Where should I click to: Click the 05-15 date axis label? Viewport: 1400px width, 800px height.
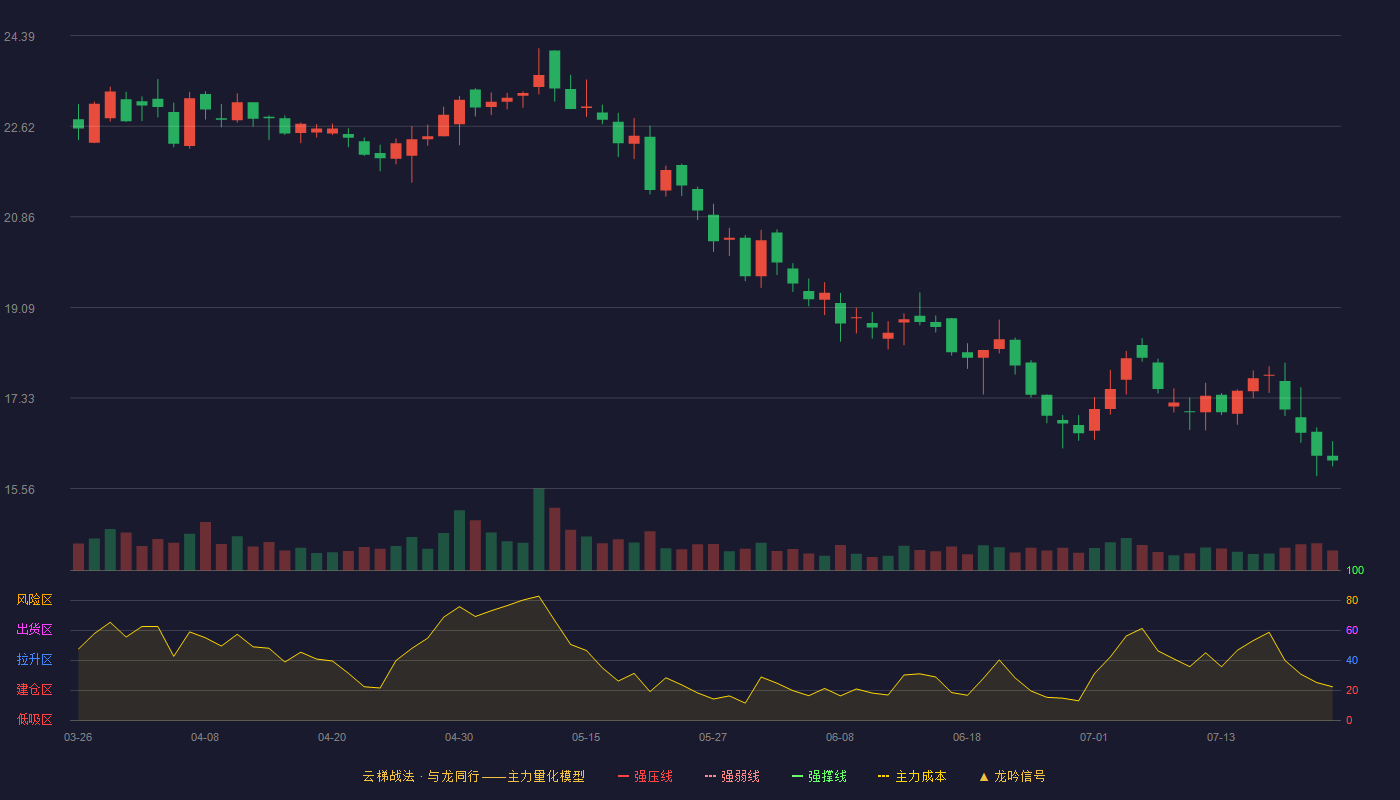[x=586, y=737]
